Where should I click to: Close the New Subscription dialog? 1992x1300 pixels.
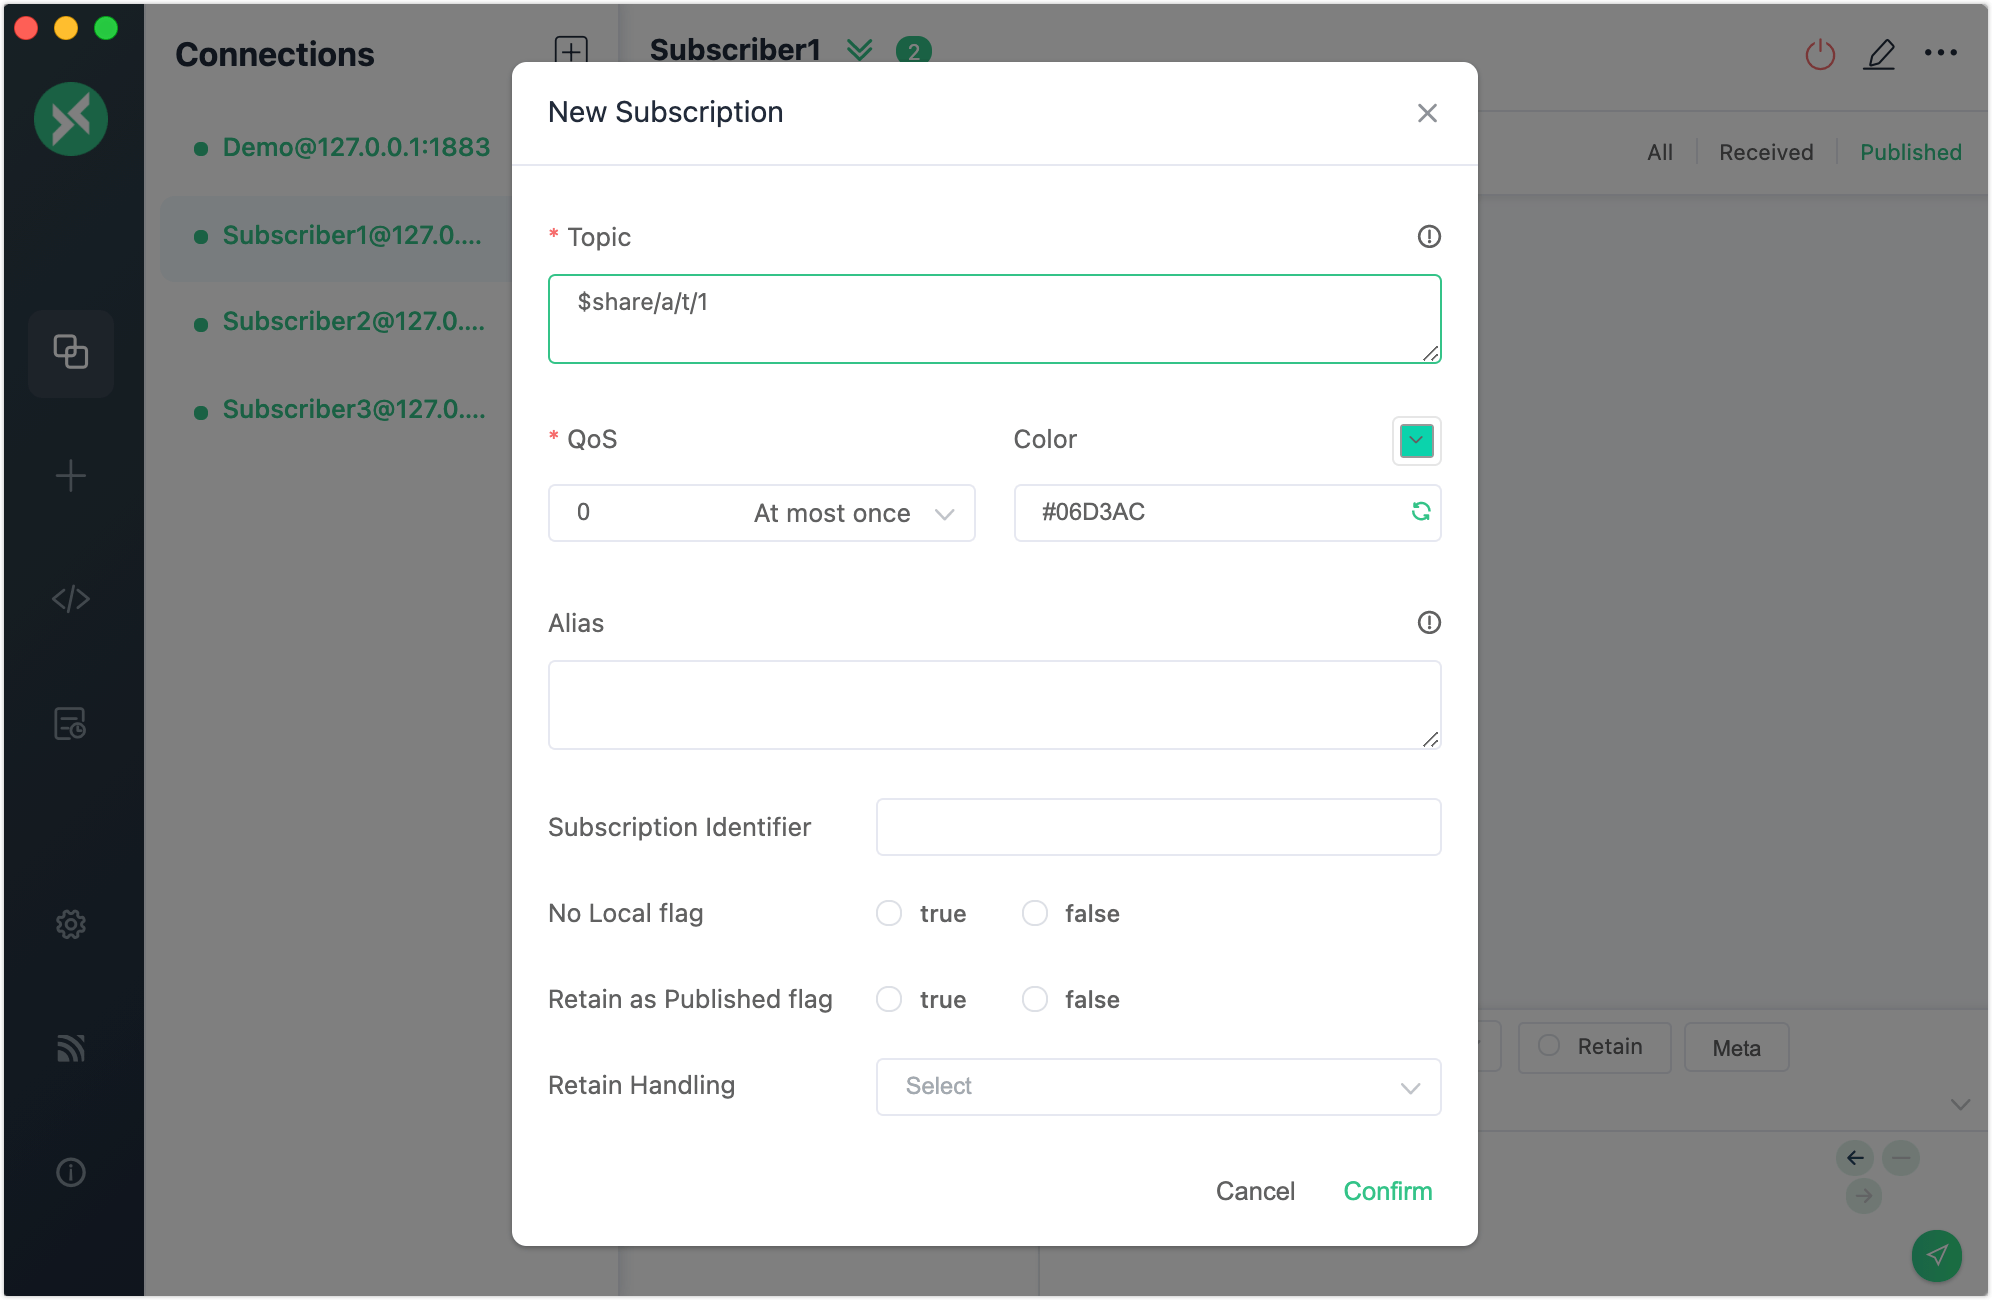(x=1427, y=113)
